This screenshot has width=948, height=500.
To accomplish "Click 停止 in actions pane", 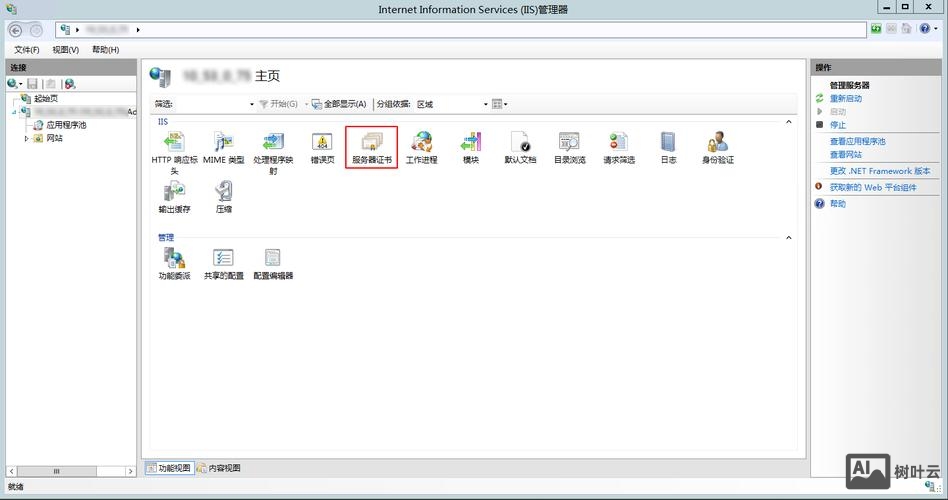I will [x=838, y=125].
